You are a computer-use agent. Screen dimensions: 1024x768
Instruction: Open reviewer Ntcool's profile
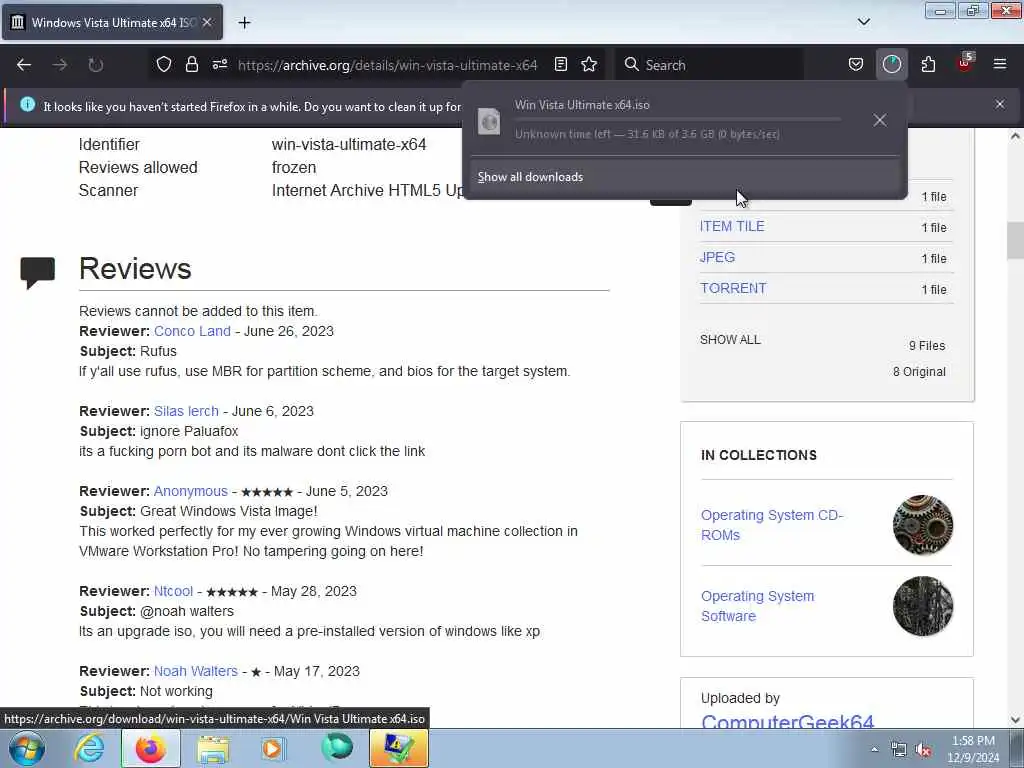[173, 591]
